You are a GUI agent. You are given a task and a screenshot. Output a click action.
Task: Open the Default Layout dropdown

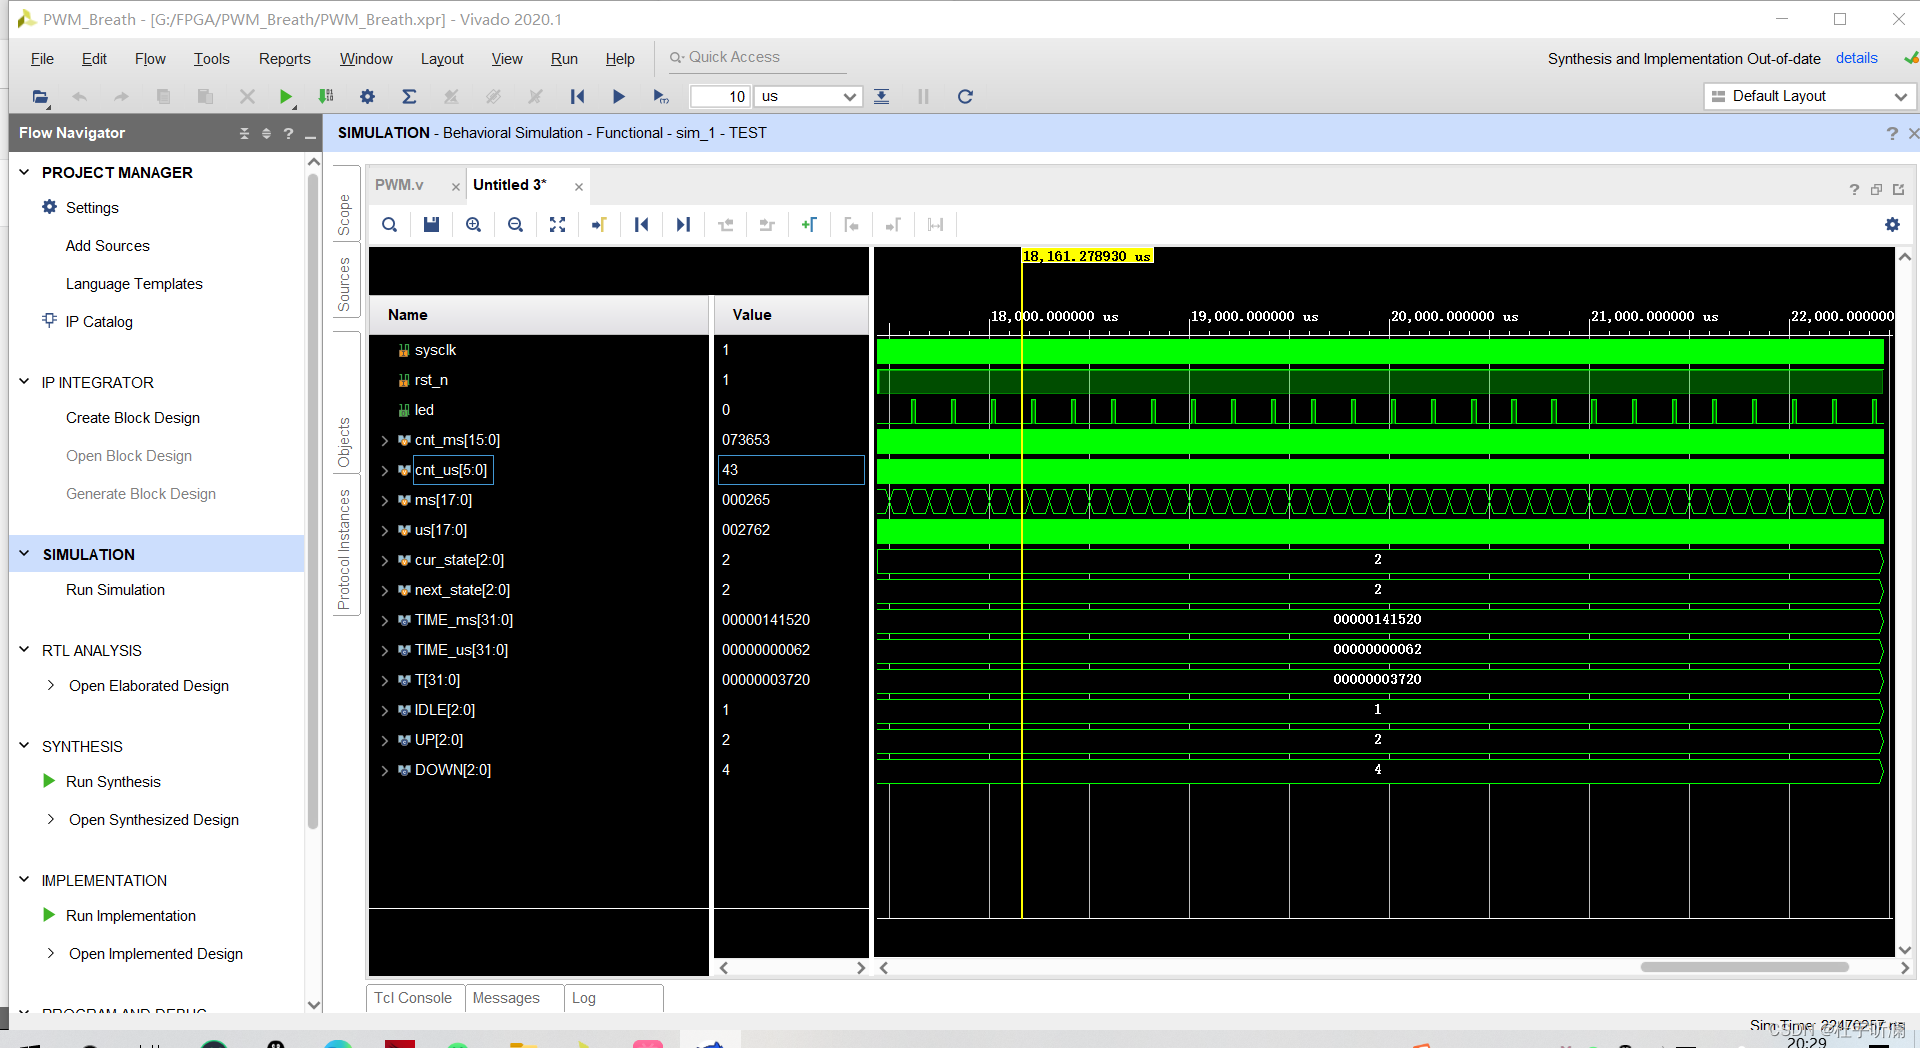tap(1809, 96)
